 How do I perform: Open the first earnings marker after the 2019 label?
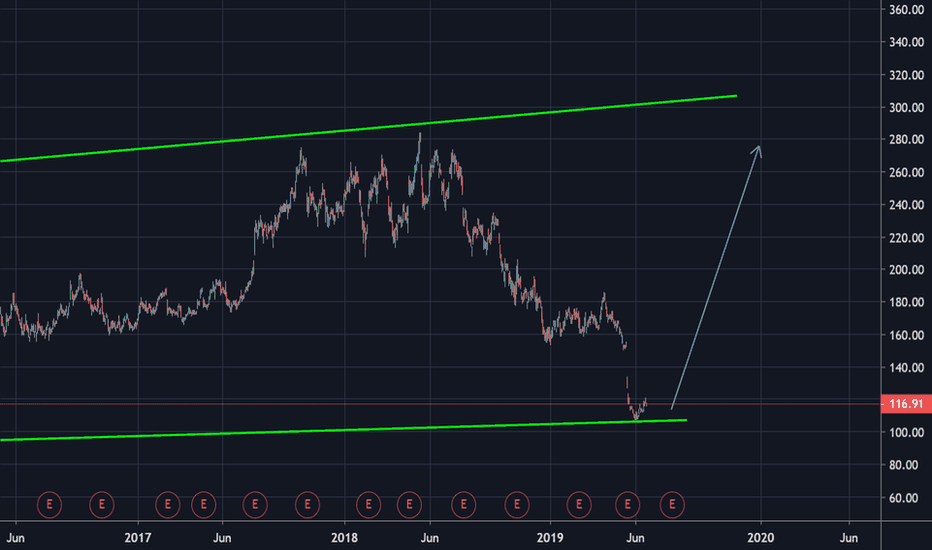(579, 505)
